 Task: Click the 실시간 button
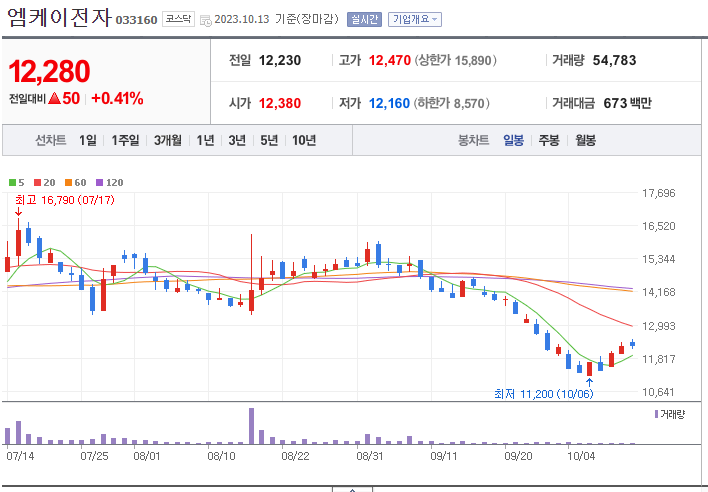[x=364, y=19]
